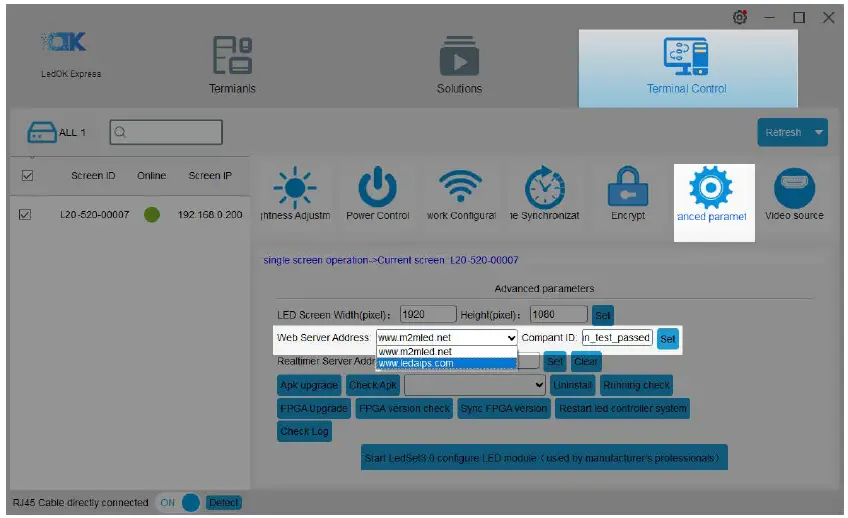
Task: Click the Screen ID column header
Action: pos(93,176)
